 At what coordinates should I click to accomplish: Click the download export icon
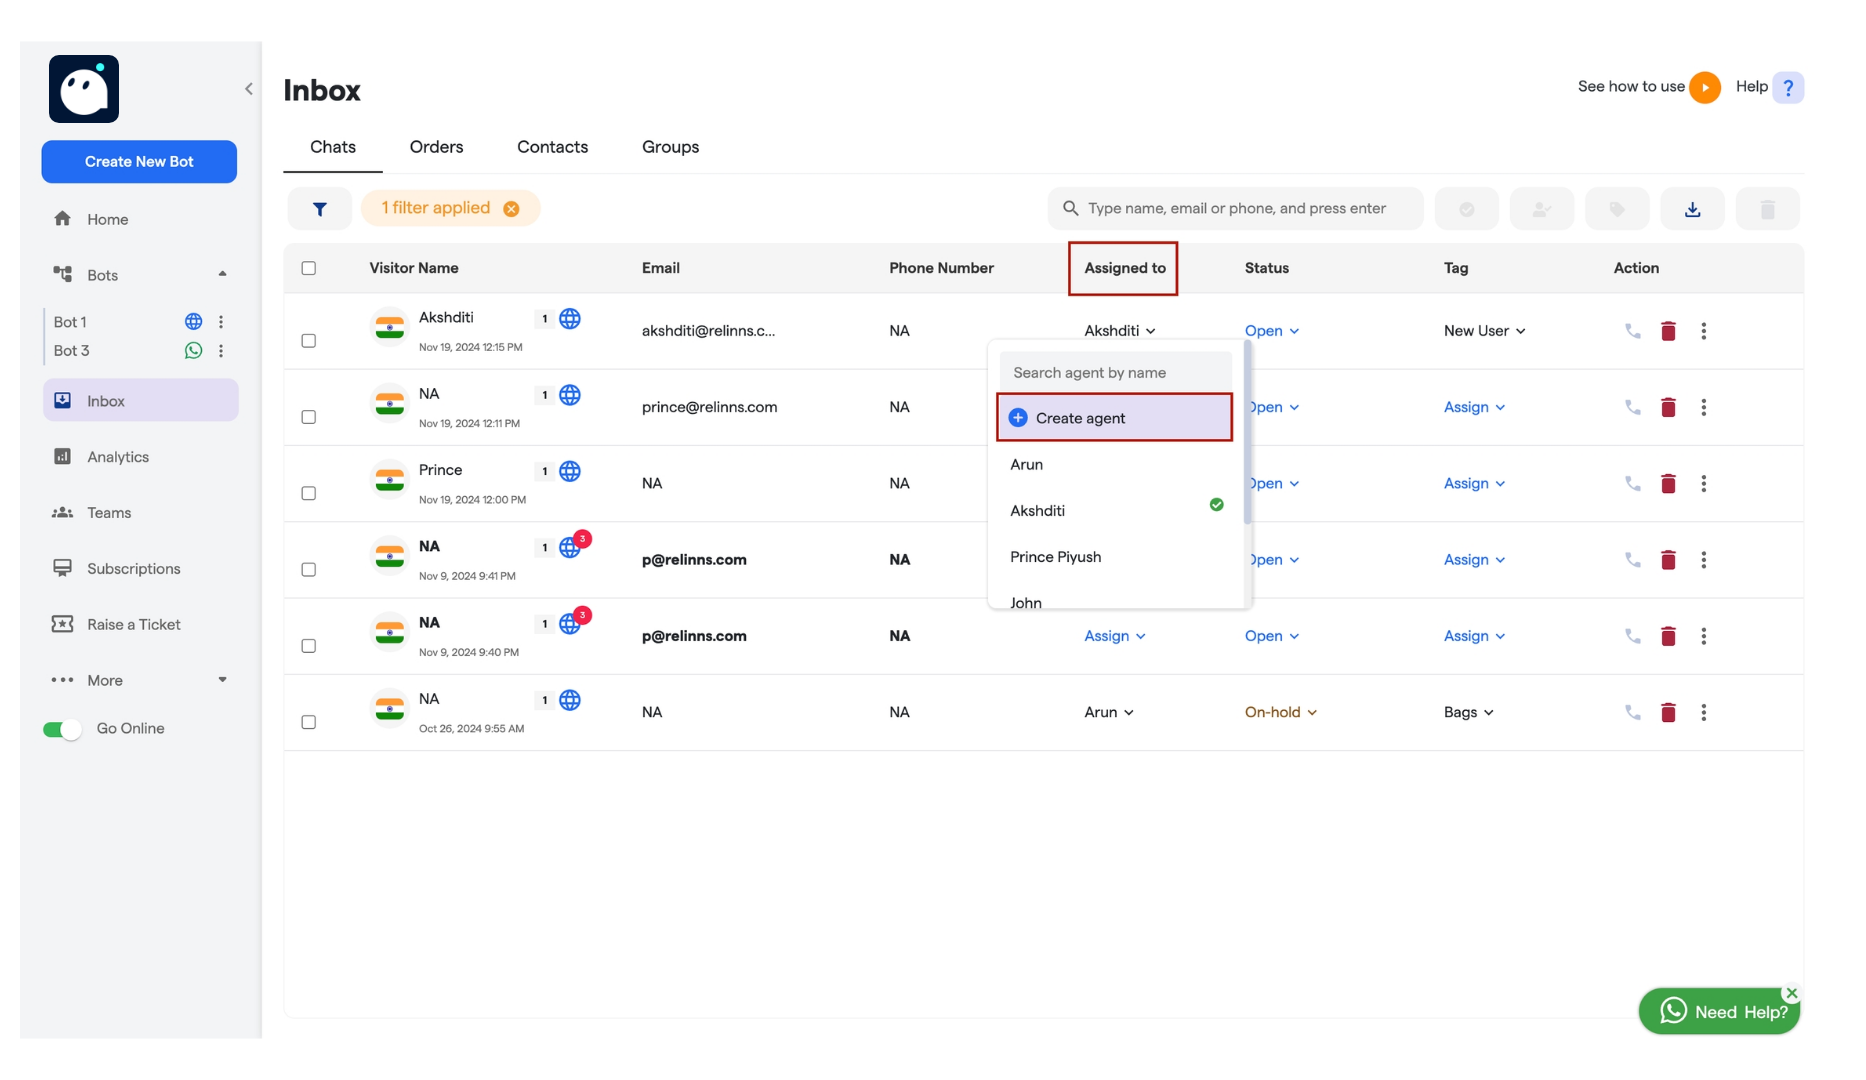click(x=1692, y=209)
